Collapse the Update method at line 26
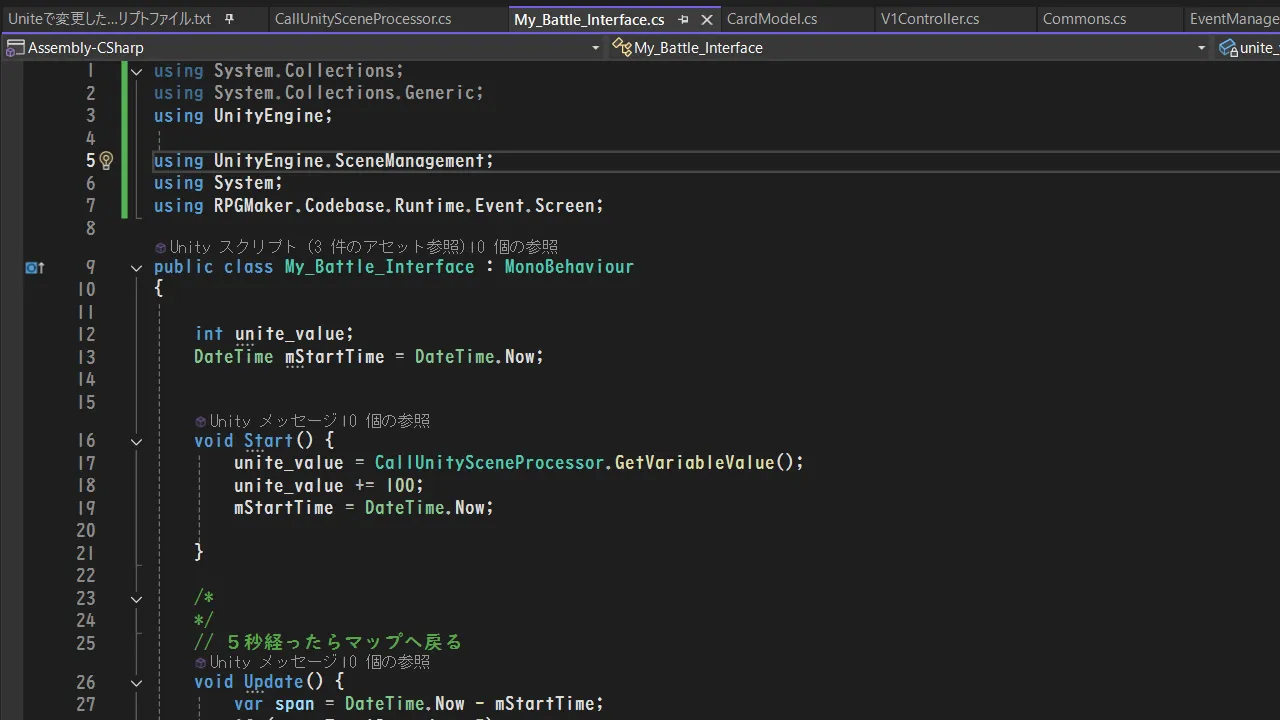This screenshot has height=720, width=1280. tap(136, 682)
